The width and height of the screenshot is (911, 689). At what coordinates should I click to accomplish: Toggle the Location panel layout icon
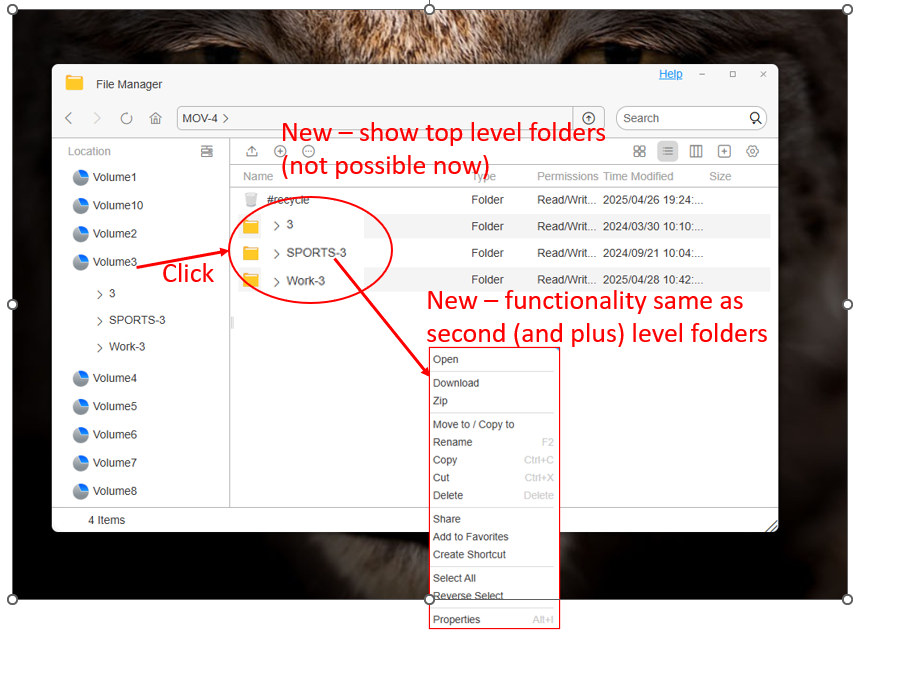pos(206,152)
